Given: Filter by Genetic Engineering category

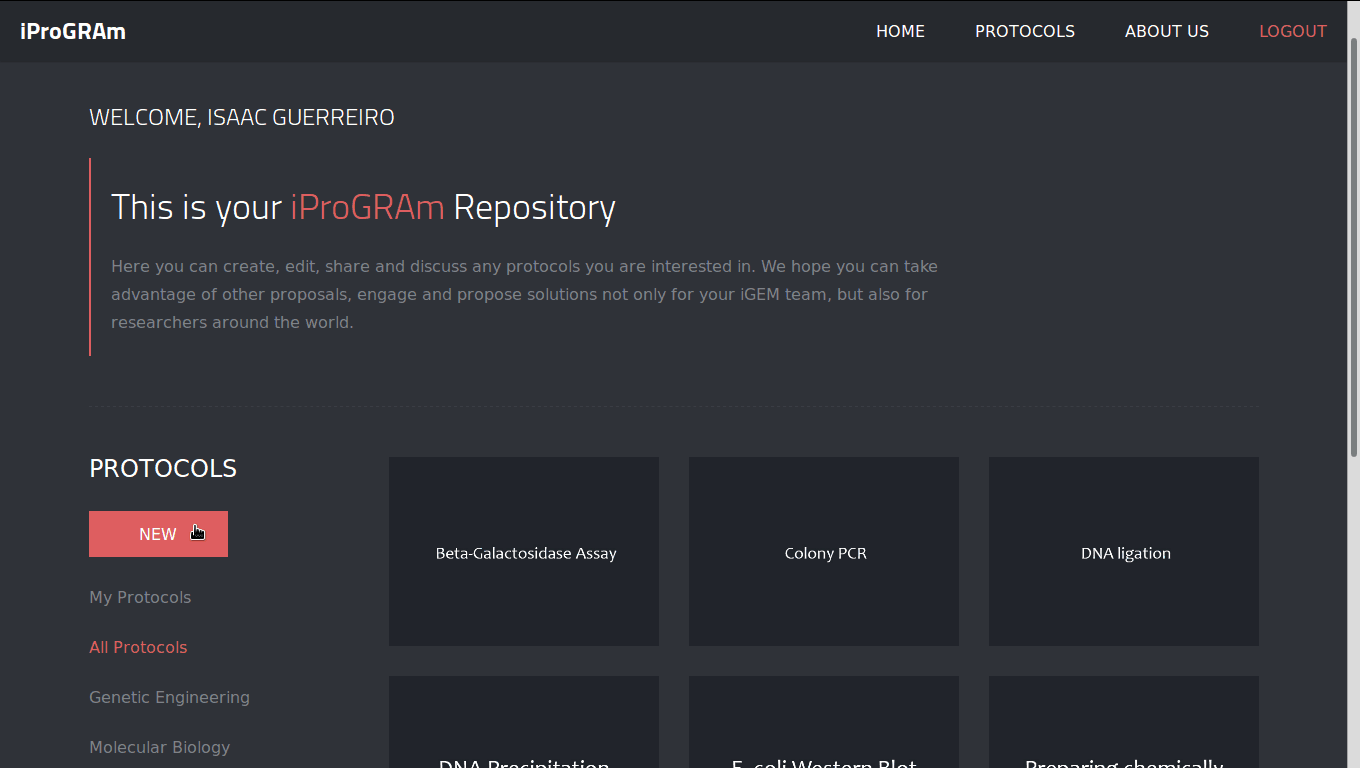Looking at the screenshot, I should tap(169, 697).
